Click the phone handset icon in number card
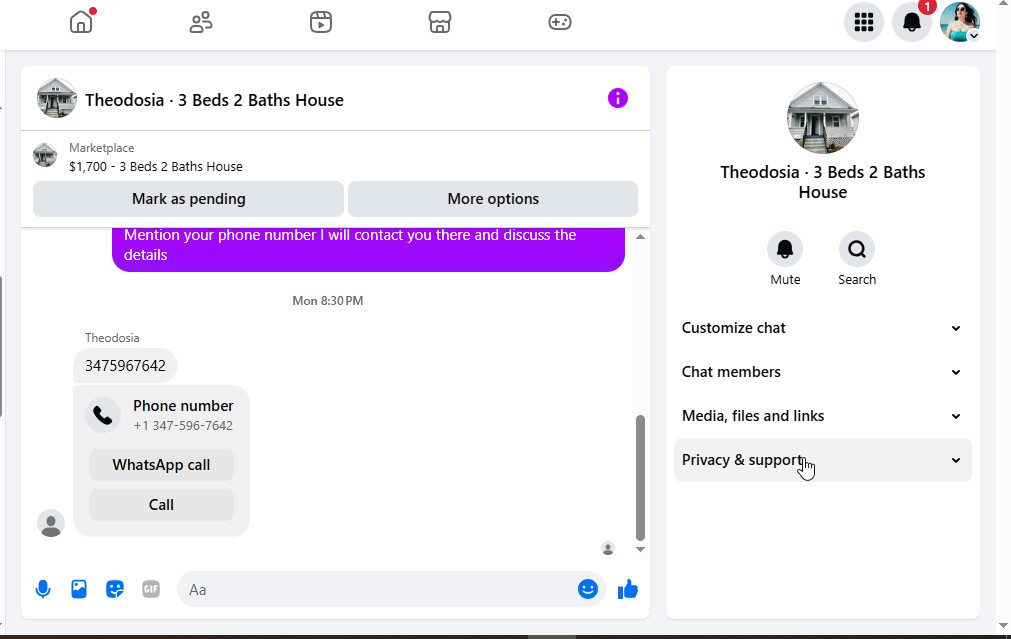 [103, 415]
